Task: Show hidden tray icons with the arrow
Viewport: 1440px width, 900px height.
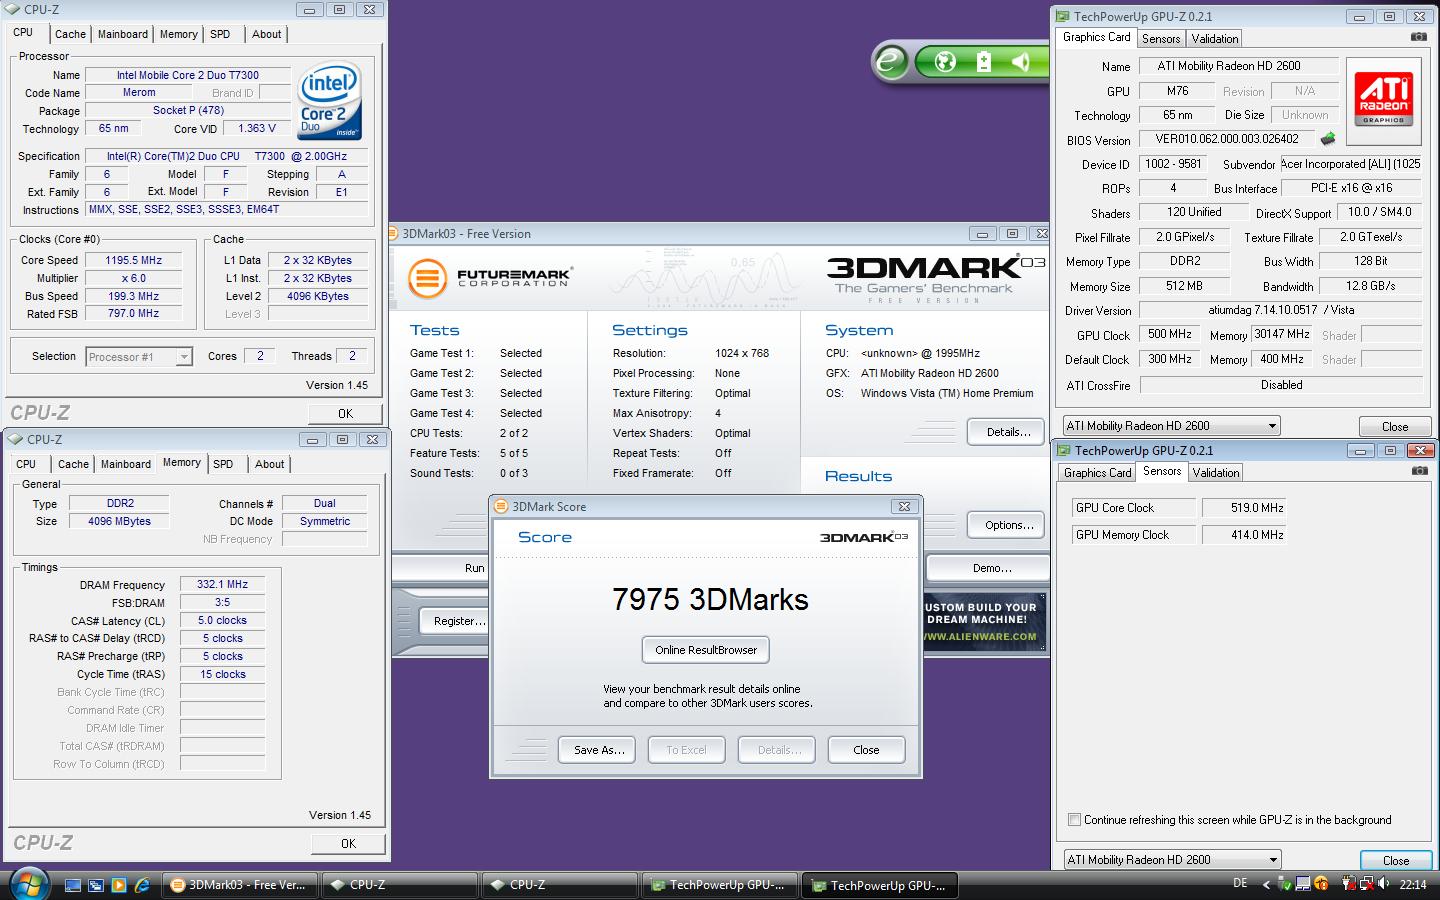Action: click(x=1266, y=884)
